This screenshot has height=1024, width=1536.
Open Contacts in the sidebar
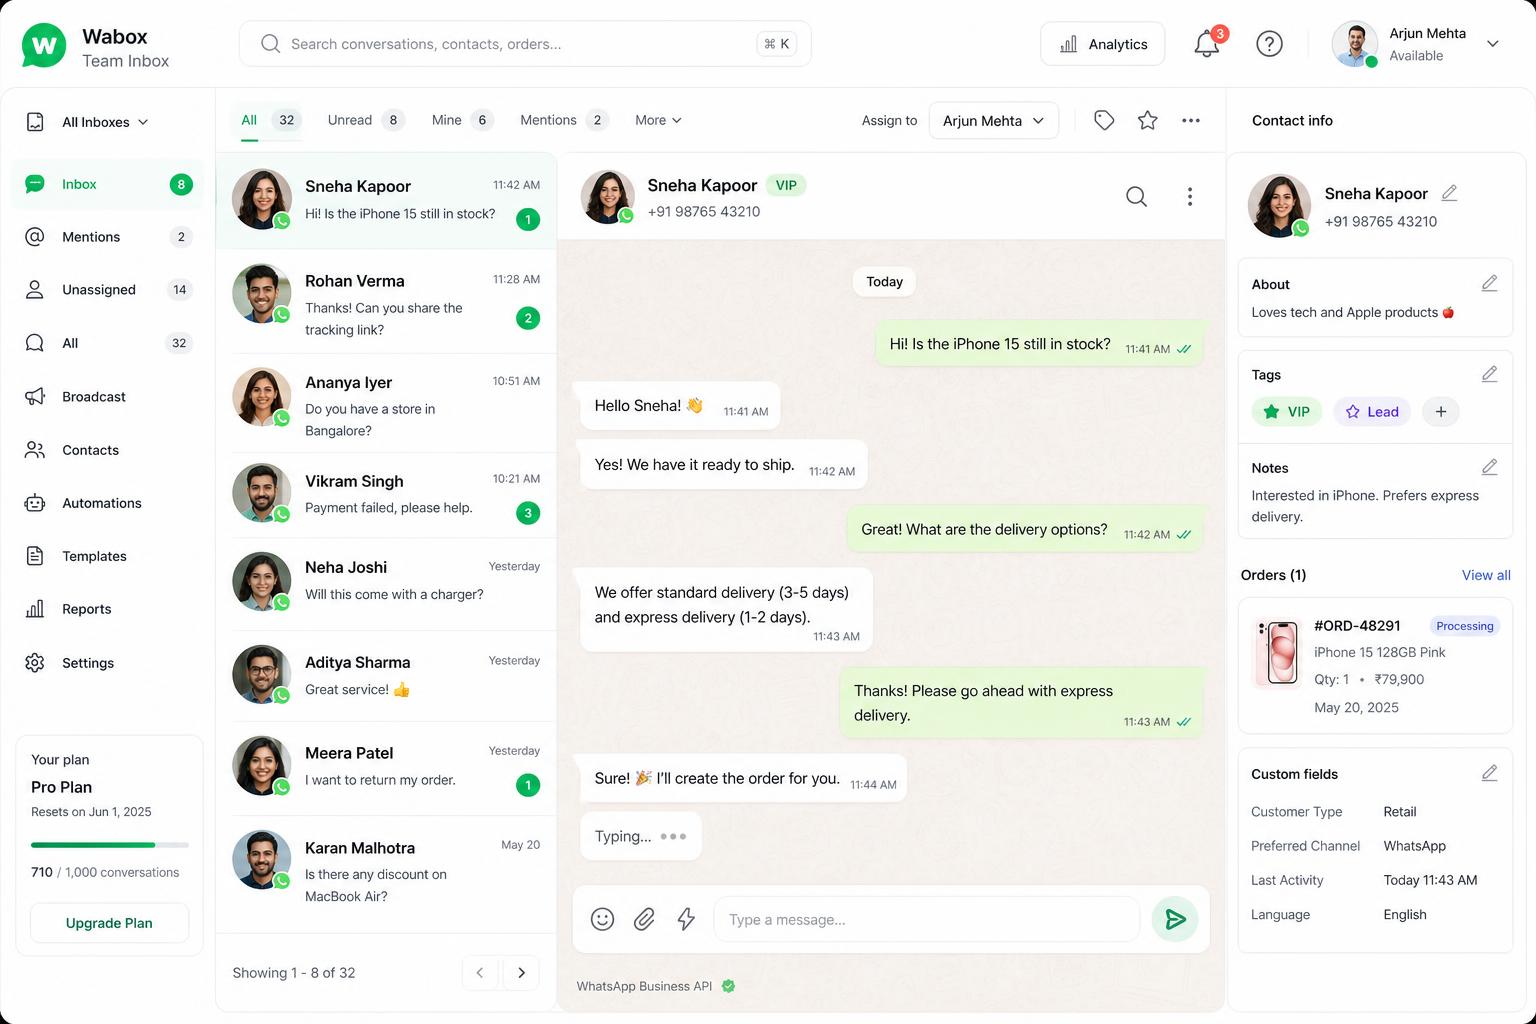coord(107,450)
